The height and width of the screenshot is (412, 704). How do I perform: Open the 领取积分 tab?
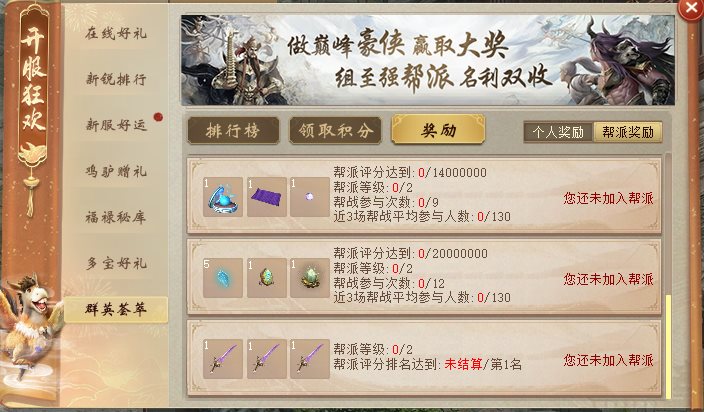click(x=335, y=131)
